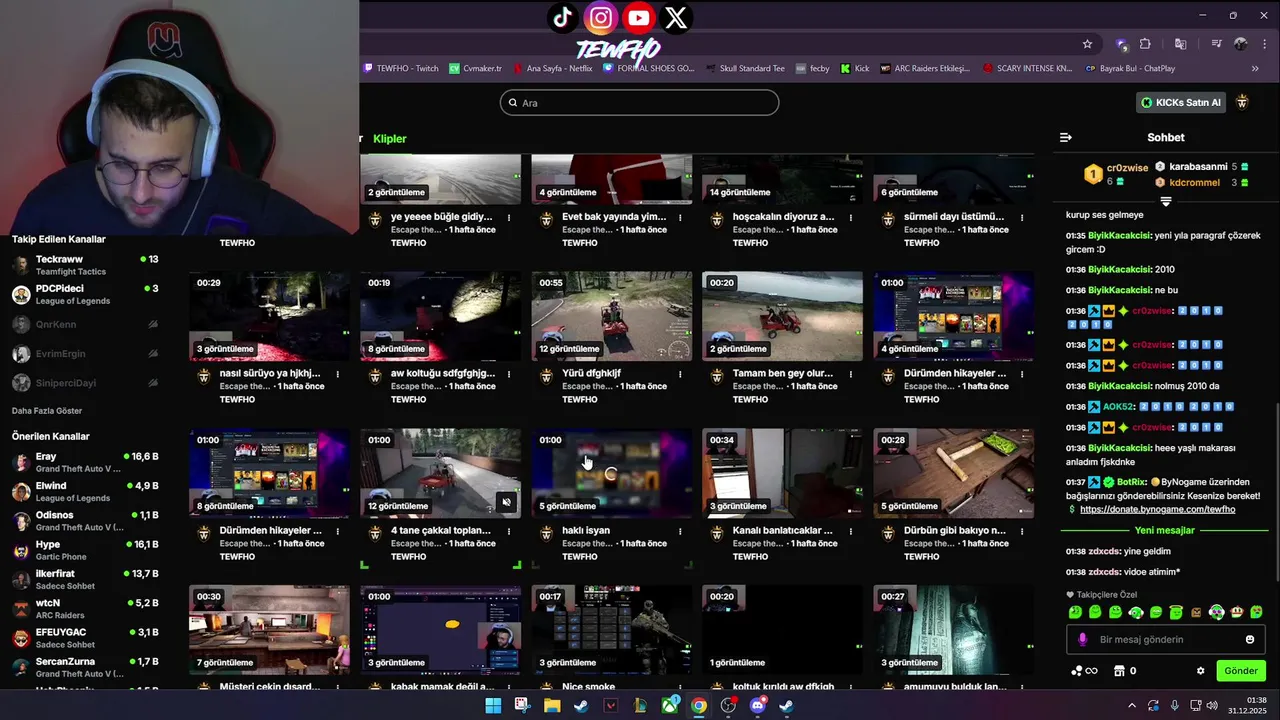Jump to new messages via Yeni mesajlar
Image resolution: width=1280 pixels, height=720 pixels.
(1165, 531)
